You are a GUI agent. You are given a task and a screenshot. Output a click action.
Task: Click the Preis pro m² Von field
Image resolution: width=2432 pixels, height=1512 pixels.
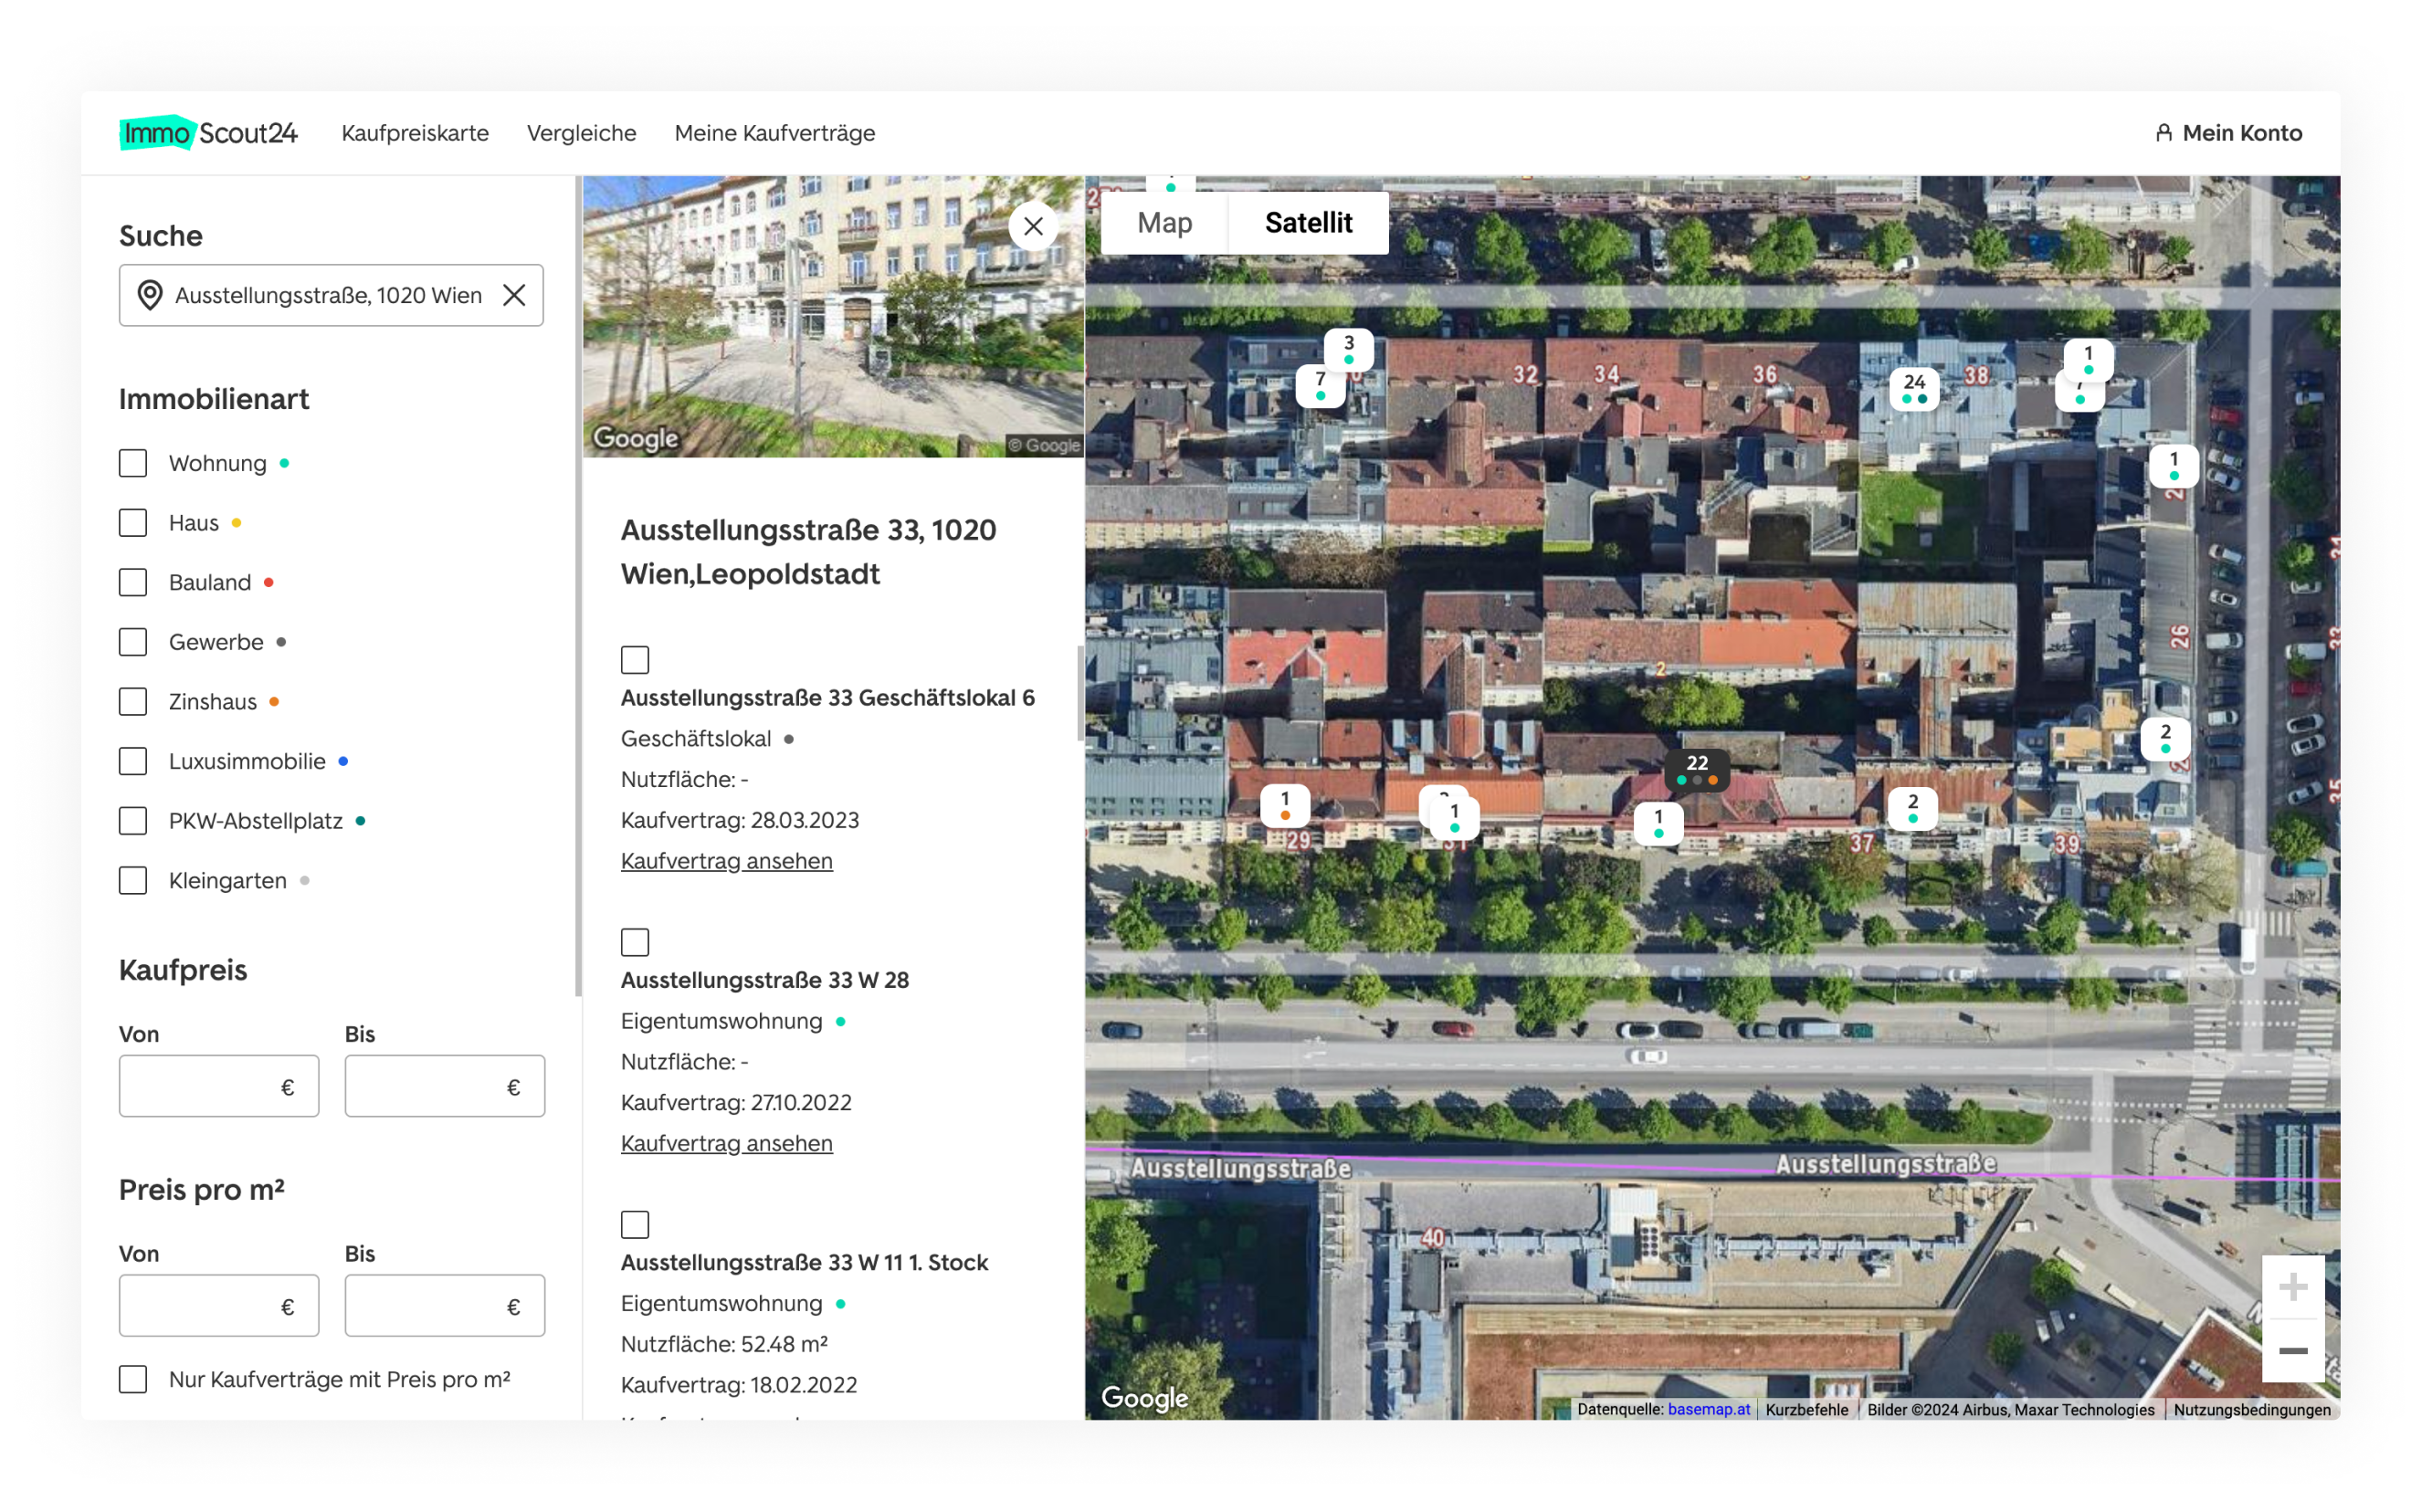219,1306
